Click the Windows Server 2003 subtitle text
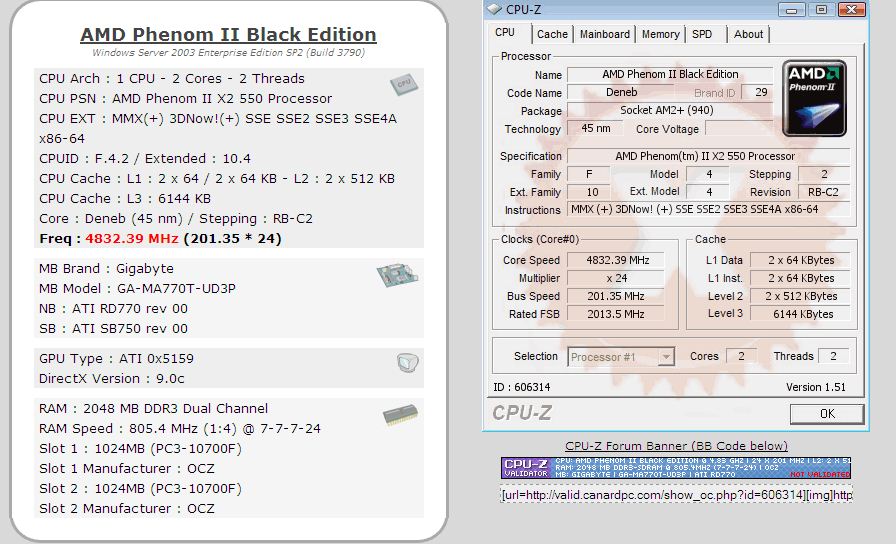896x544 pixels. coord(228,53)
